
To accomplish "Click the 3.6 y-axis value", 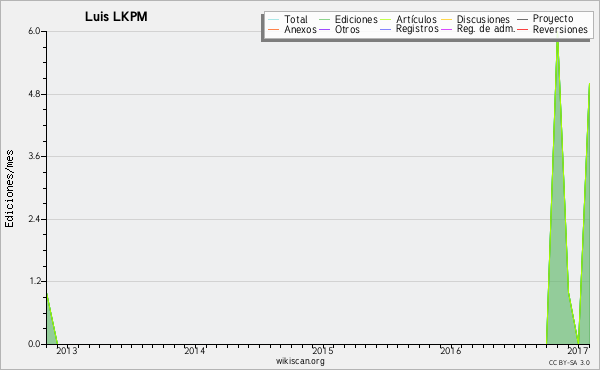I will (x=34, y=156).
